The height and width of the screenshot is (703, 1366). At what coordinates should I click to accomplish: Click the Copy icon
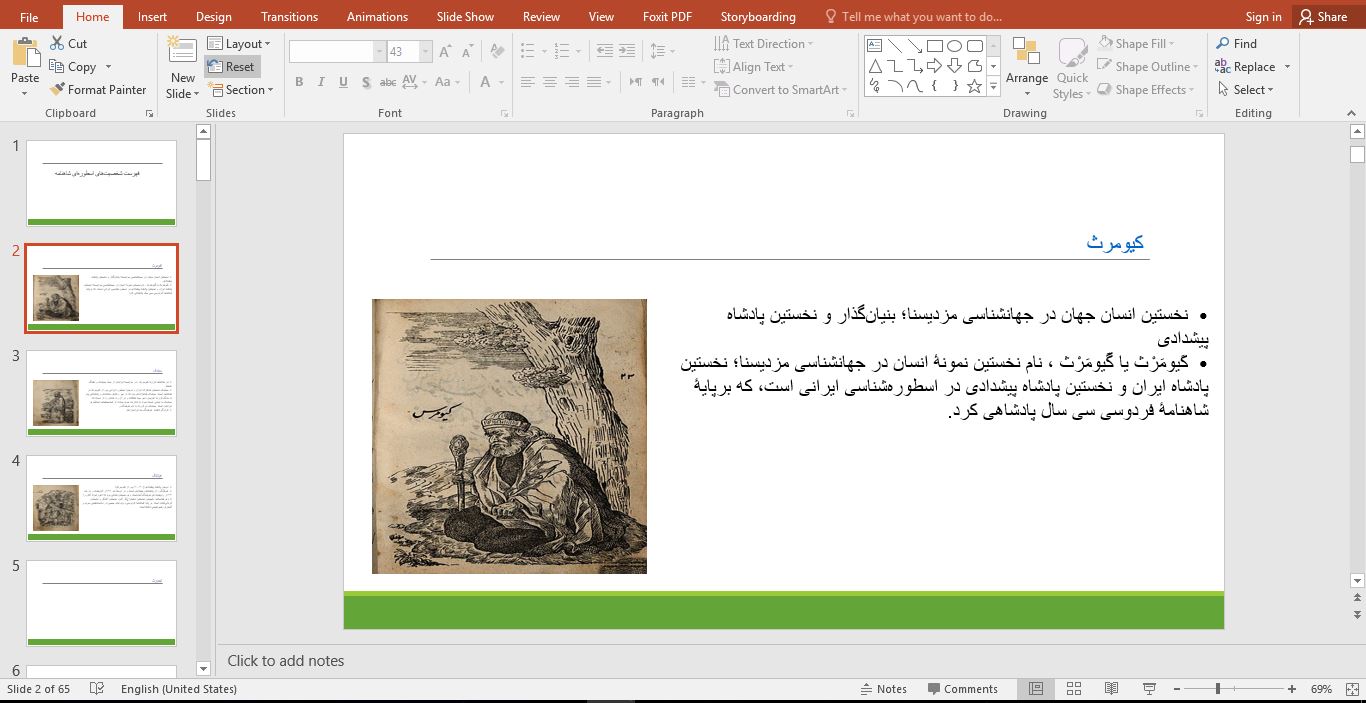[57, 67]
